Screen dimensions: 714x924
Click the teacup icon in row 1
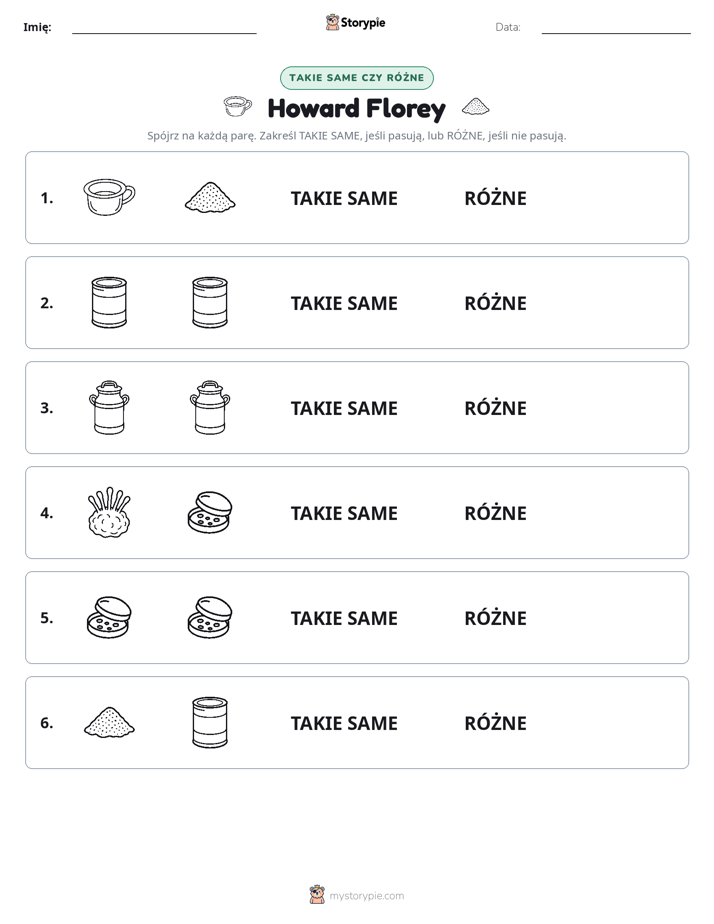point(109,197)
